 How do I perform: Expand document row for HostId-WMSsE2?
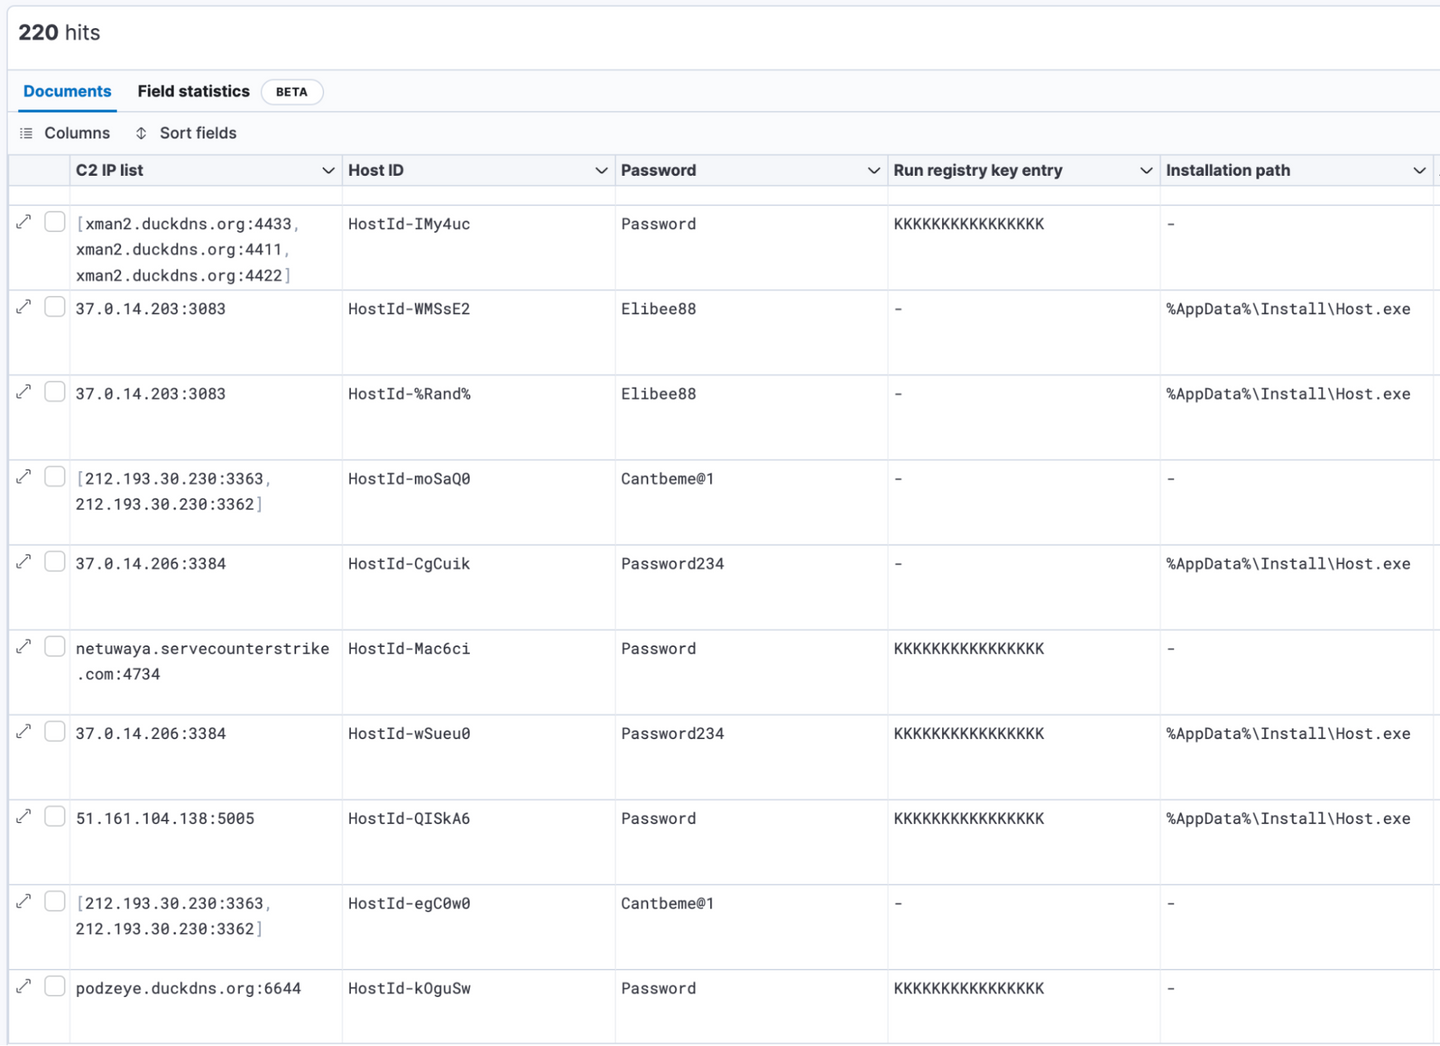(x=24, y=307)
